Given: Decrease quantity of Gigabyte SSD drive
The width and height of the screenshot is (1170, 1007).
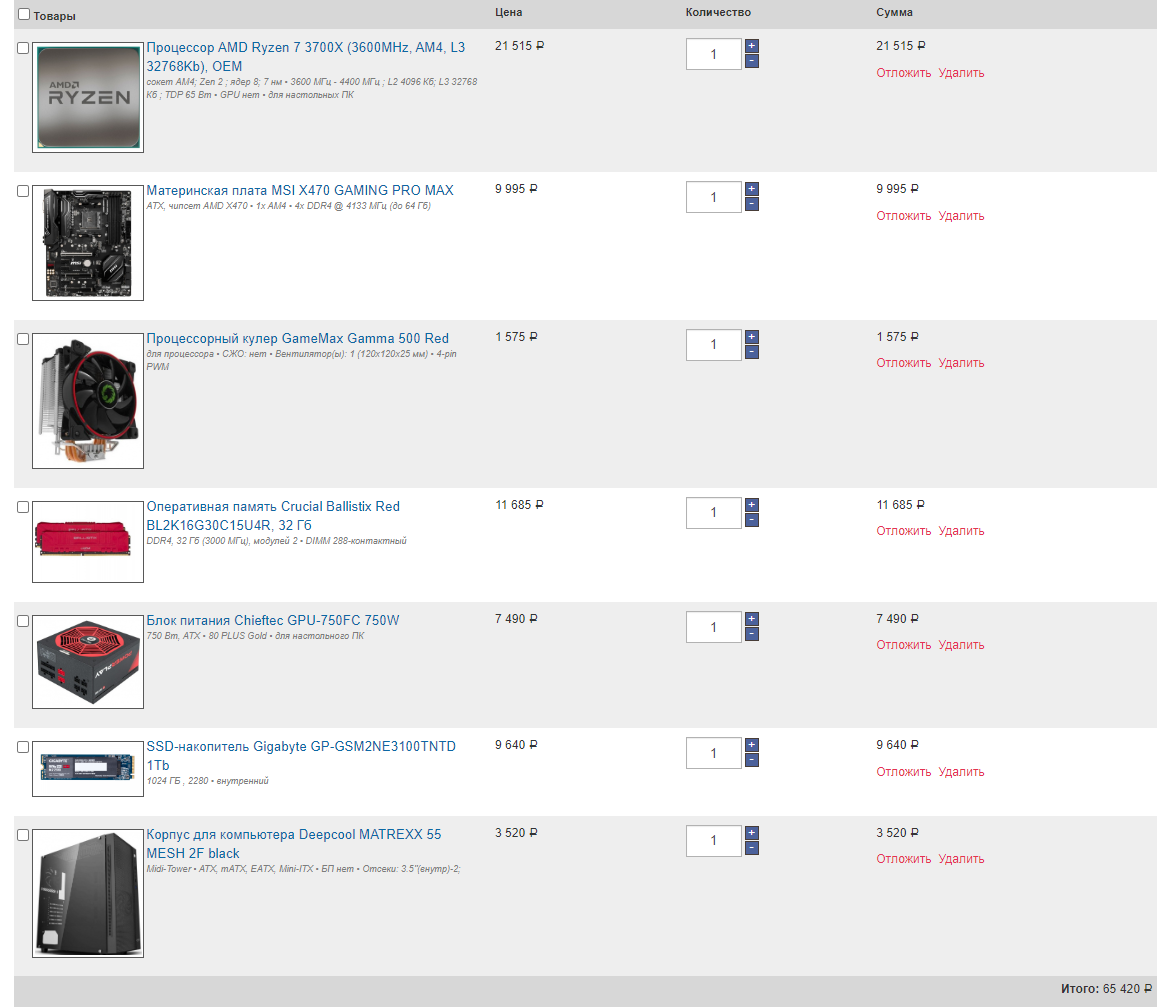Looking at the screenshot, I should point(751,760).
